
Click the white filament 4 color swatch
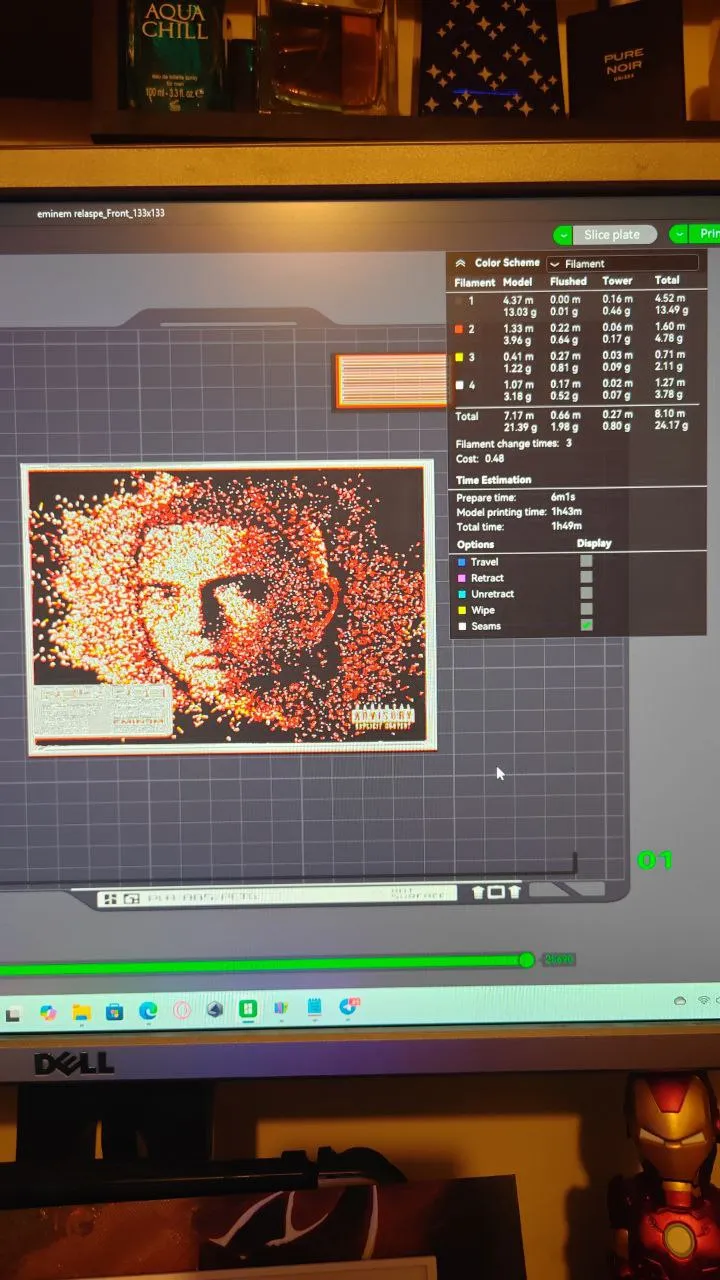point(459,384)
